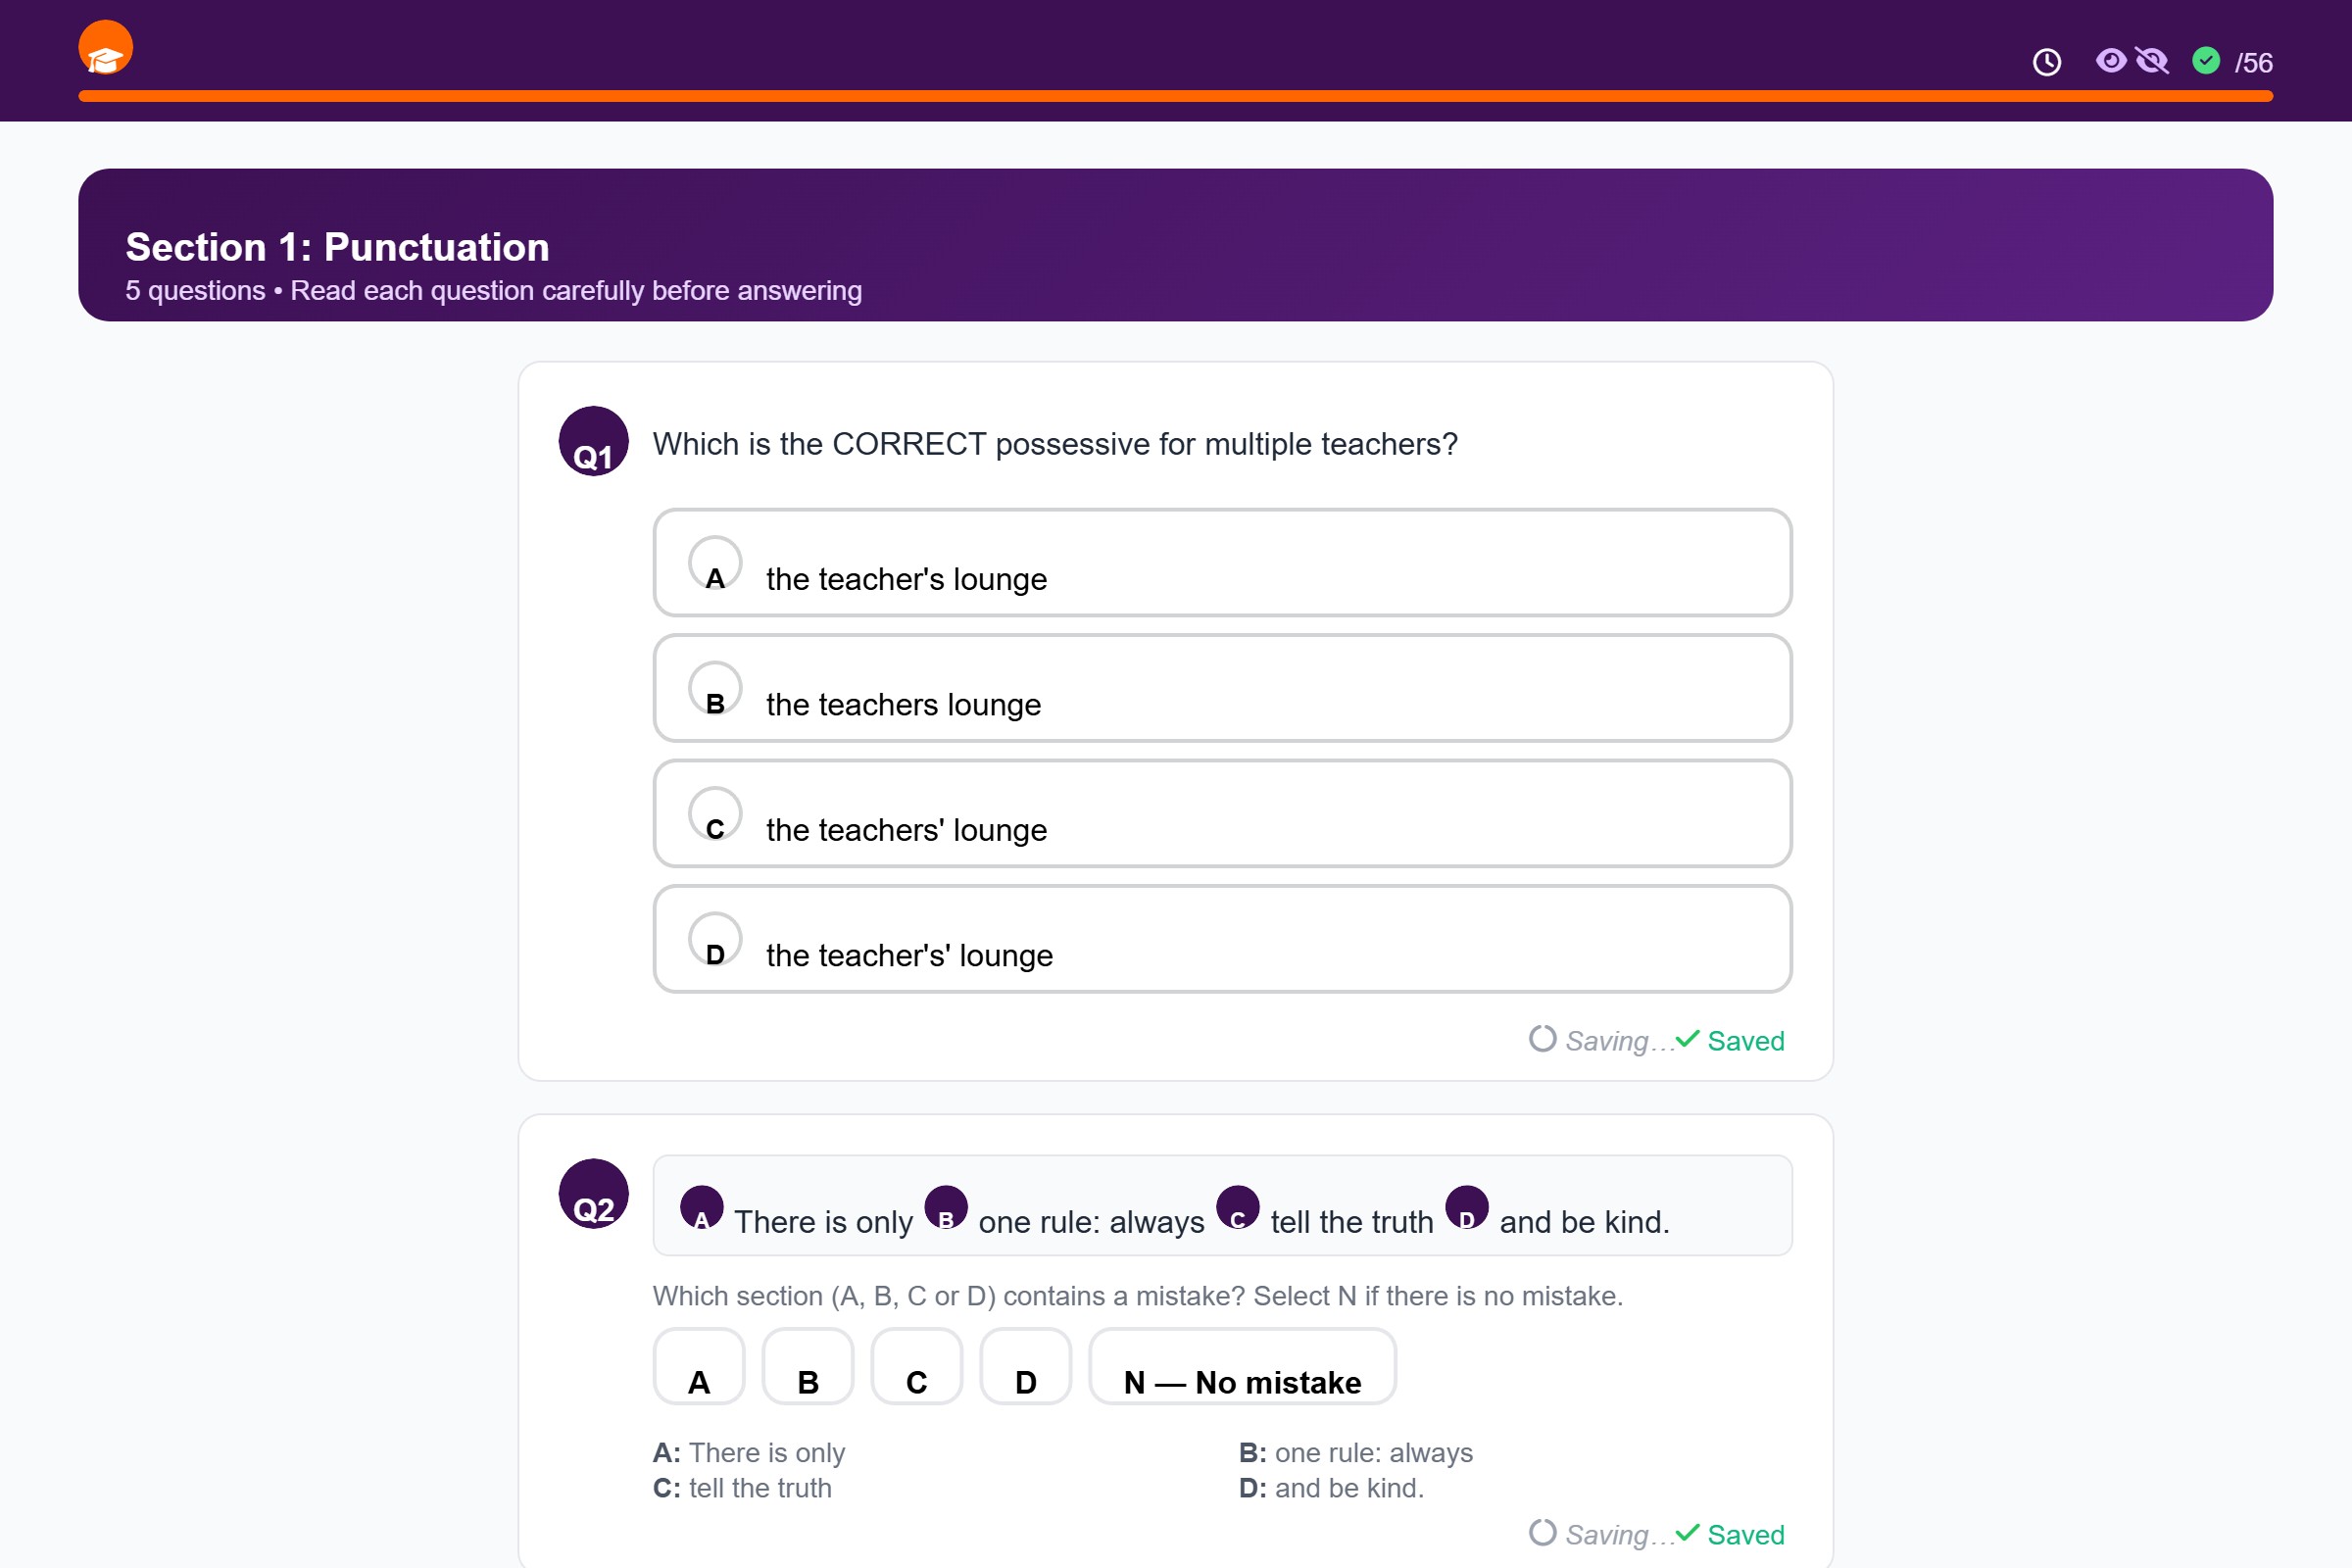Click the orange progress bar
This screenshot has height=1568, width=2352.
(1176, 96)
